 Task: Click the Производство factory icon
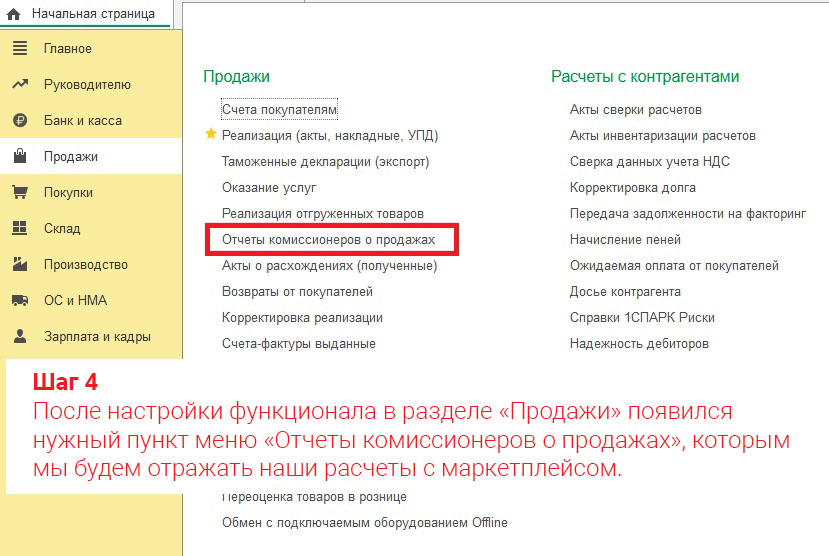[x=20, y=264]
